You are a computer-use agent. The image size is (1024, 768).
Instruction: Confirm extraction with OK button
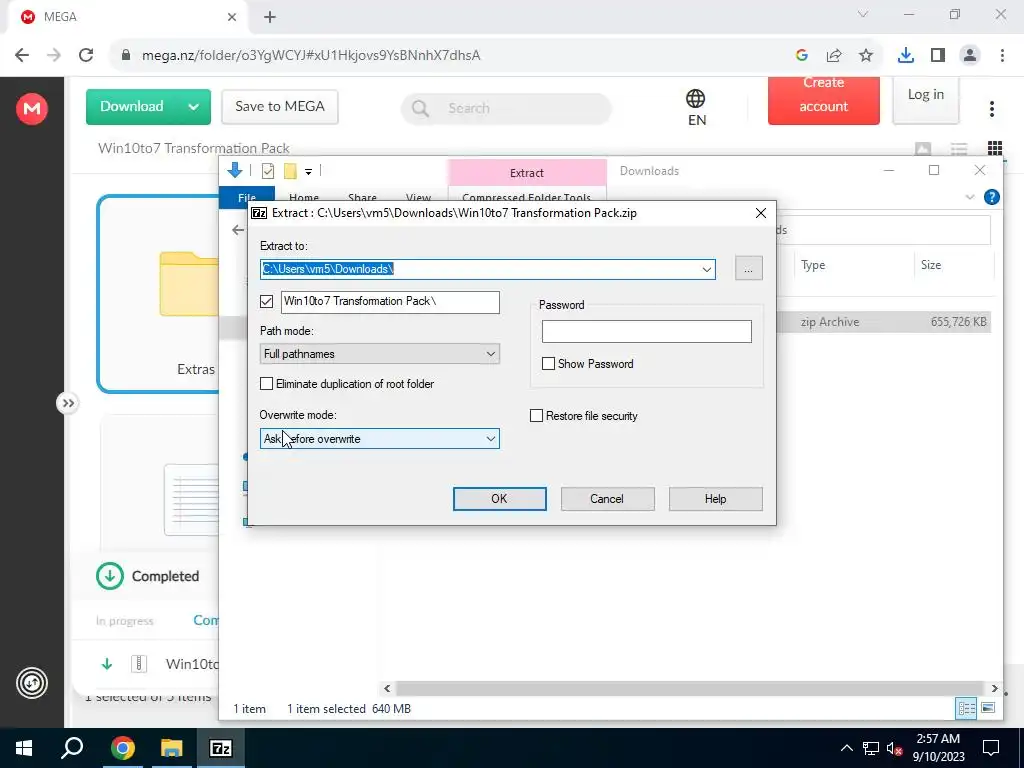(x=500, y=499)
